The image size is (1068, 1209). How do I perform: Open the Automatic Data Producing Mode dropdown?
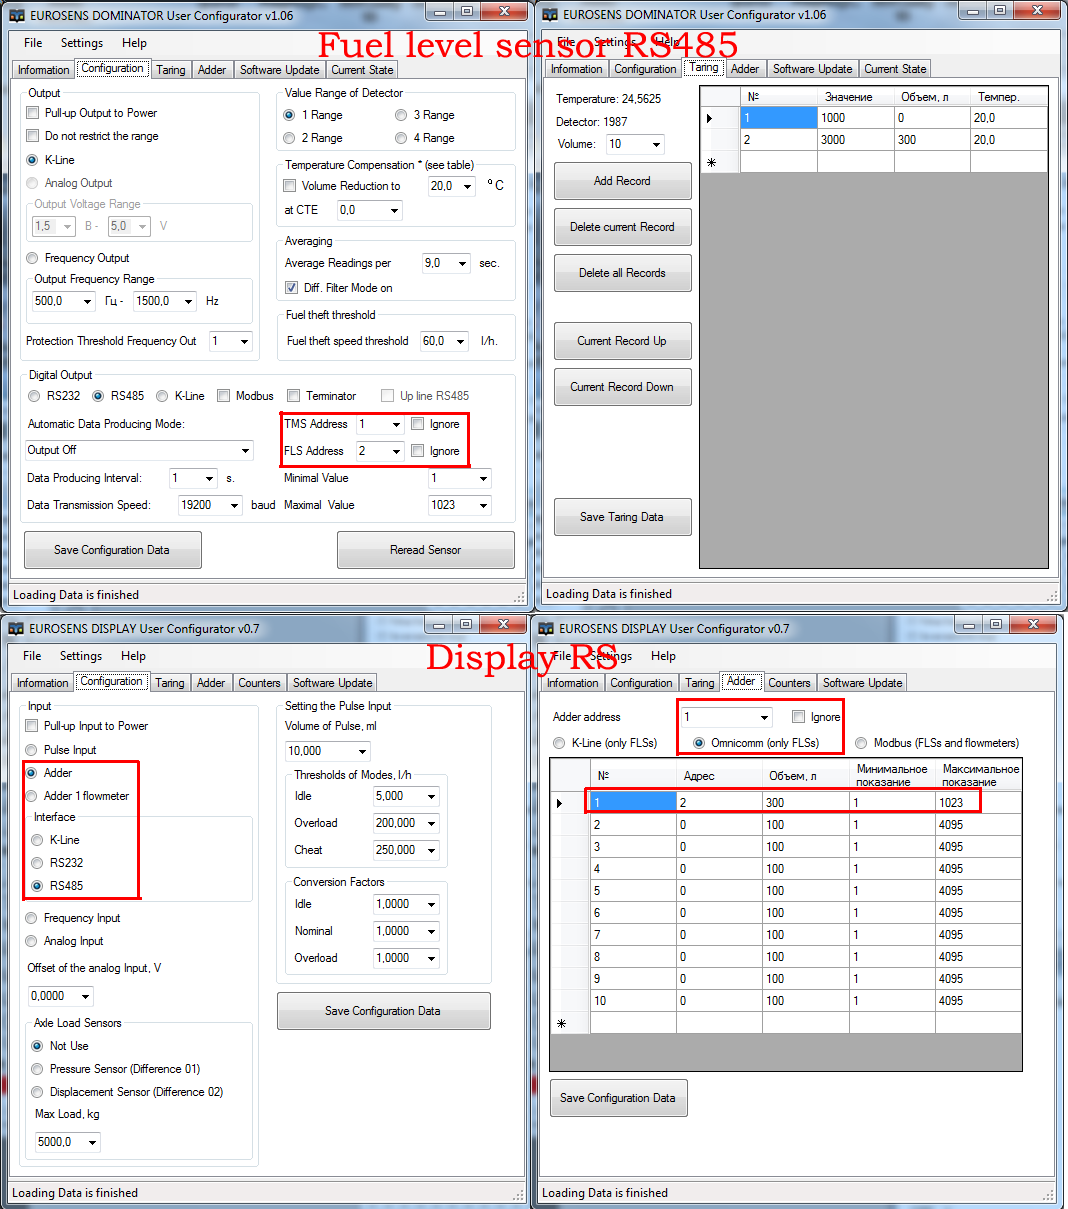tap(245, 451)
